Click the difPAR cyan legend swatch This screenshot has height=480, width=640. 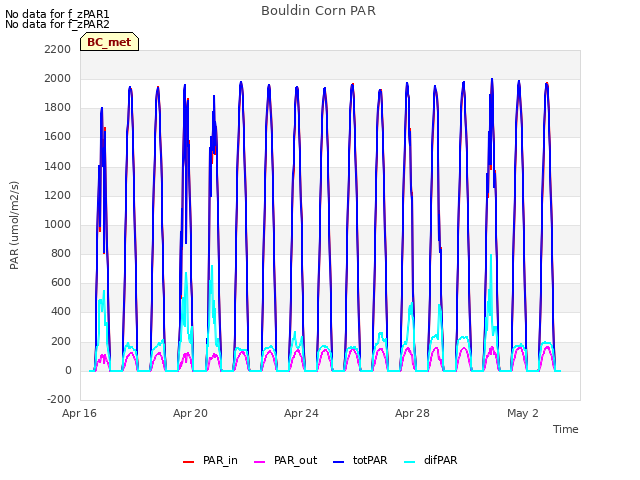pos(410,462)
